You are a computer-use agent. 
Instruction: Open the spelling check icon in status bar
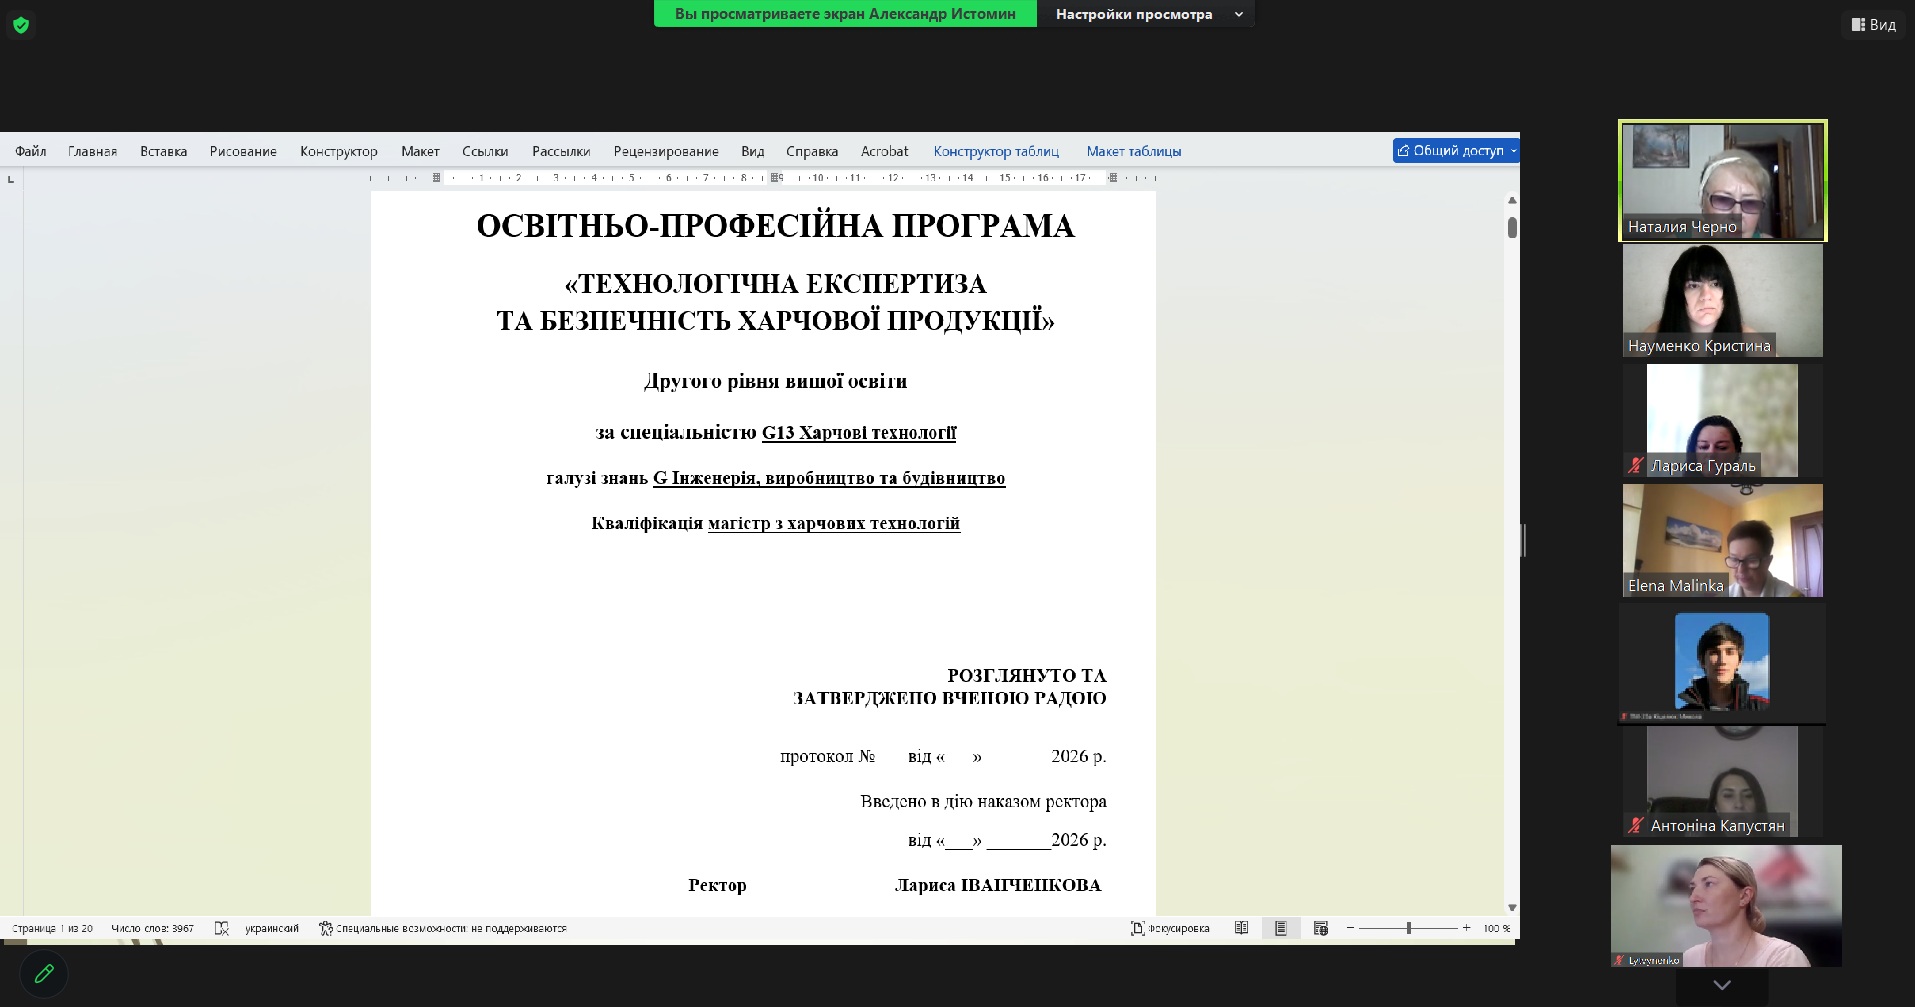(x=222, y=928)
